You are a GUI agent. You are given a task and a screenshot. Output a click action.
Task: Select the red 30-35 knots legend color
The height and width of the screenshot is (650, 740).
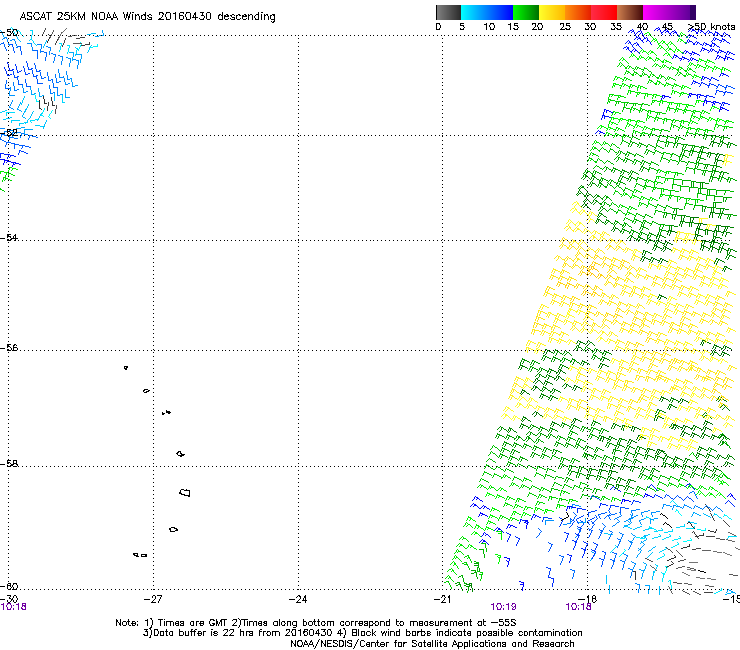tap(604, 12)
